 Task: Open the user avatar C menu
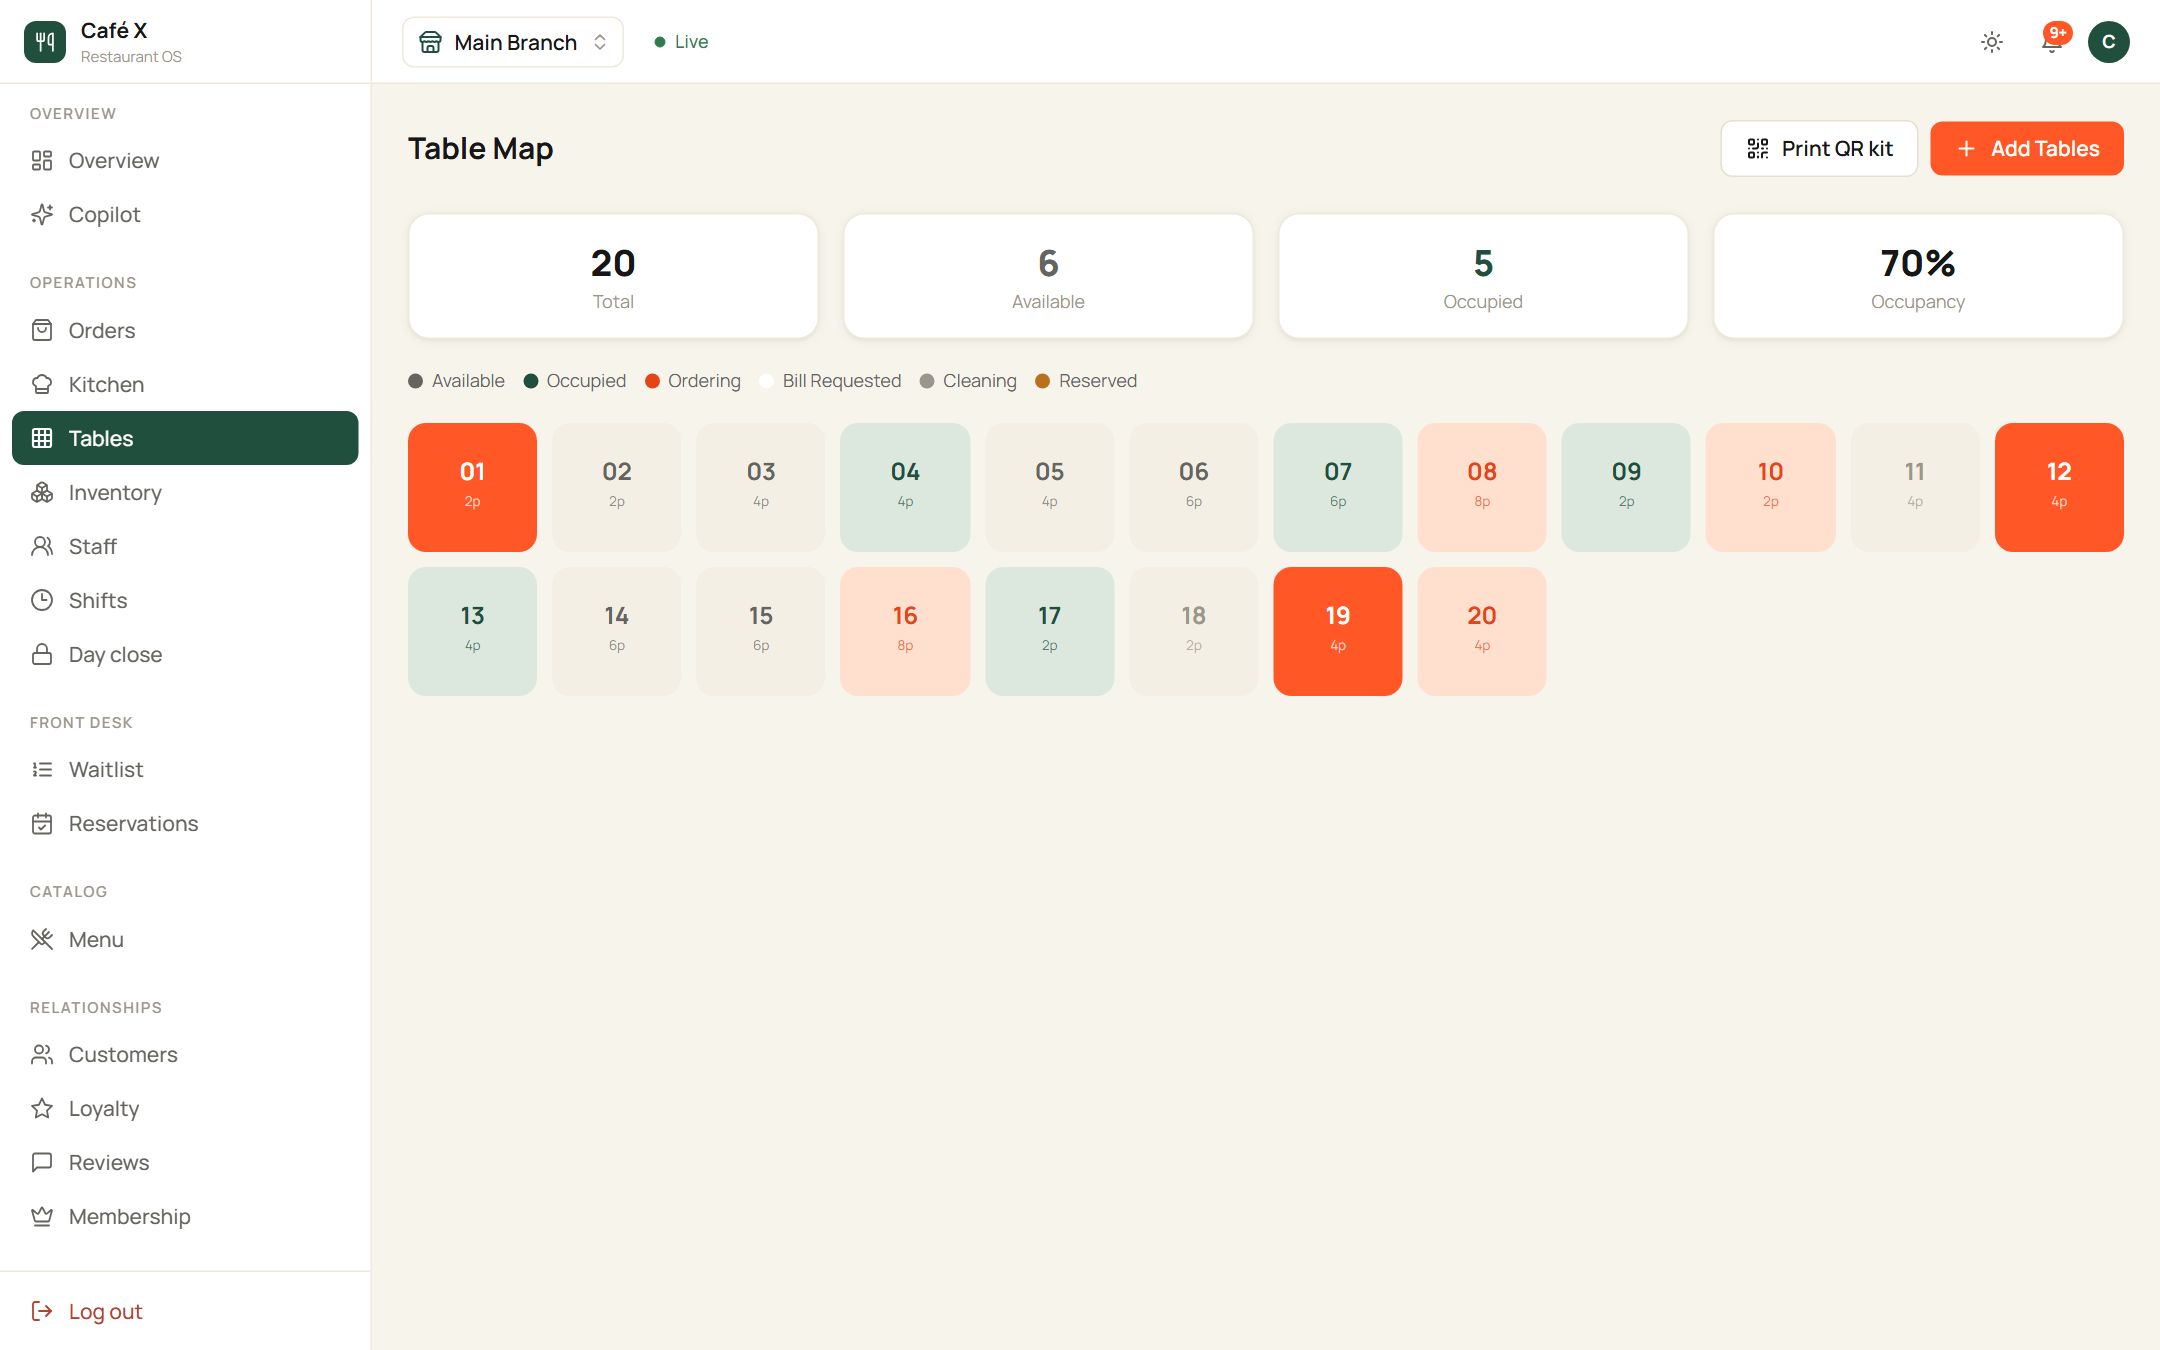tap(2108, 42)
